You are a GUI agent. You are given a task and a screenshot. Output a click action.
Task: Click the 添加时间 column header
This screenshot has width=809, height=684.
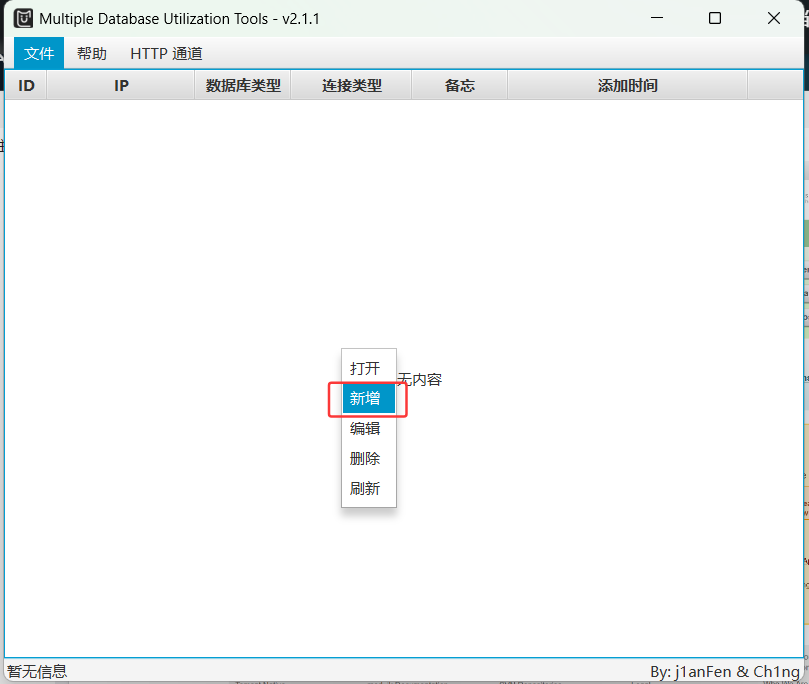(x=628, y=86)
